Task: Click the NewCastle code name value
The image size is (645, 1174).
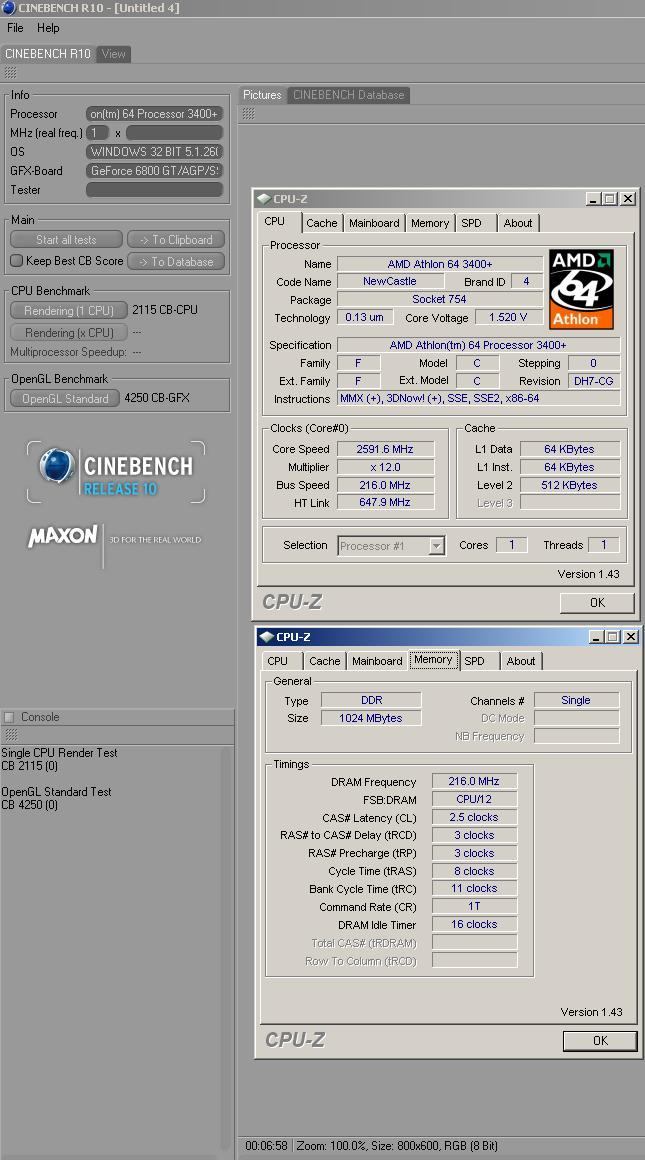Action: point(390,282)
